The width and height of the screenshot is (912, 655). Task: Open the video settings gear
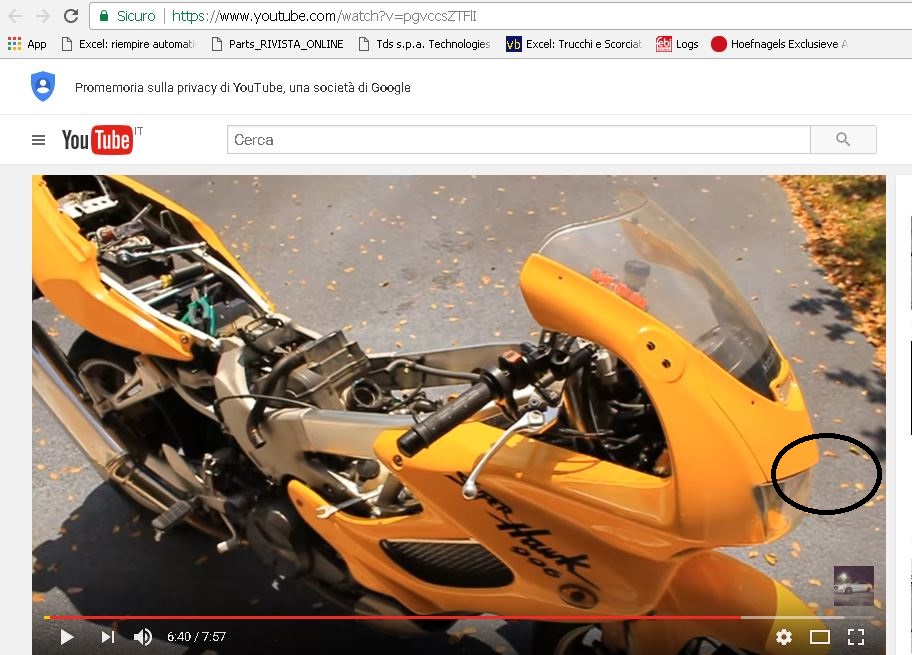[x=783, y=637]
